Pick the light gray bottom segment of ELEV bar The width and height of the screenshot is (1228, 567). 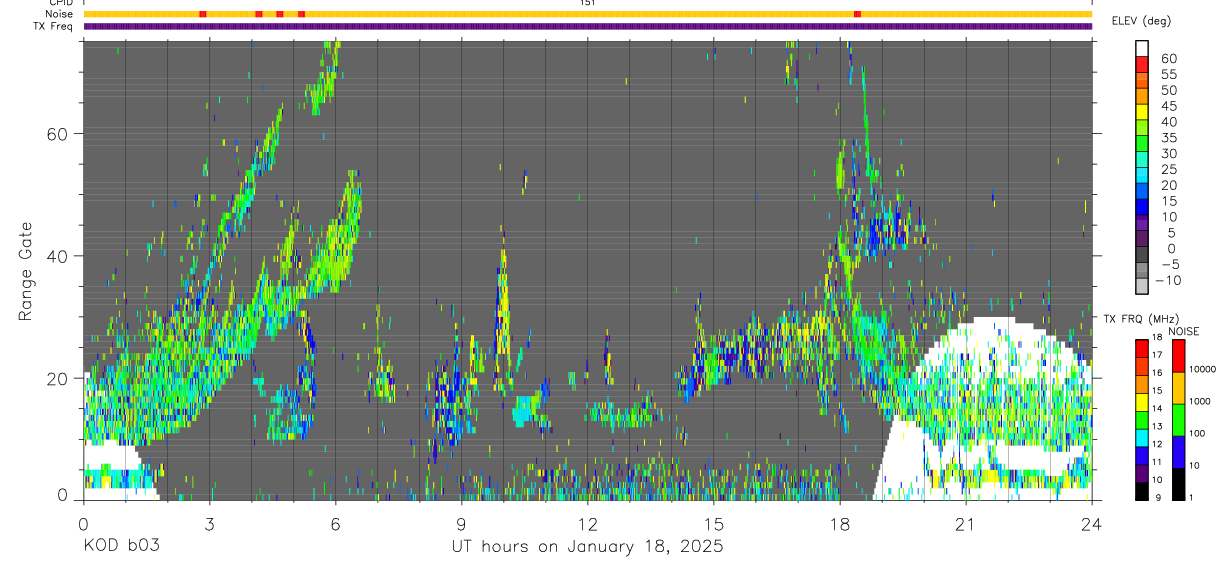click(1142, 286)
